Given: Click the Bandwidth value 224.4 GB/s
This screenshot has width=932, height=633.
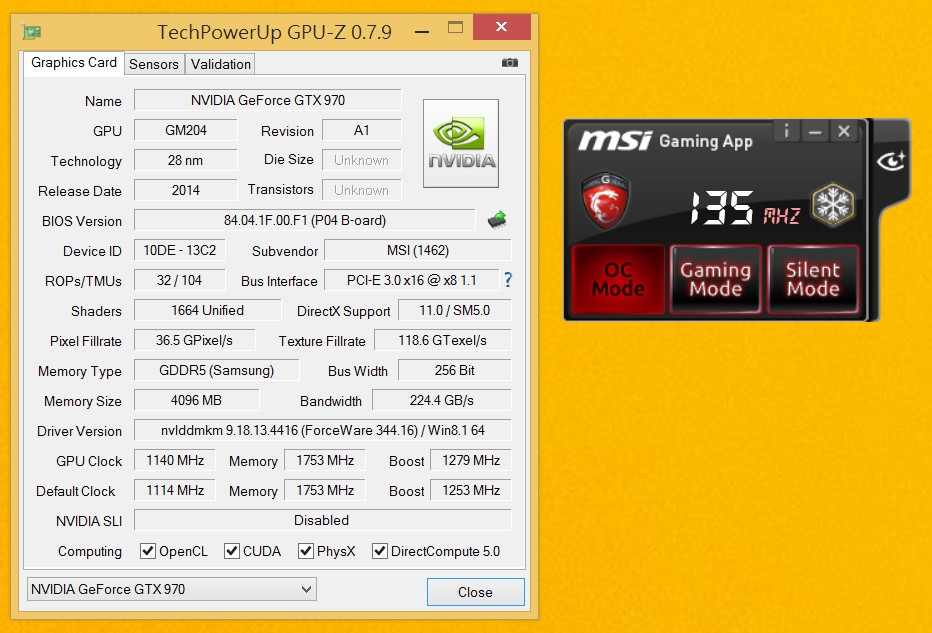Looking at the screenshot, I should pos(442,400).
